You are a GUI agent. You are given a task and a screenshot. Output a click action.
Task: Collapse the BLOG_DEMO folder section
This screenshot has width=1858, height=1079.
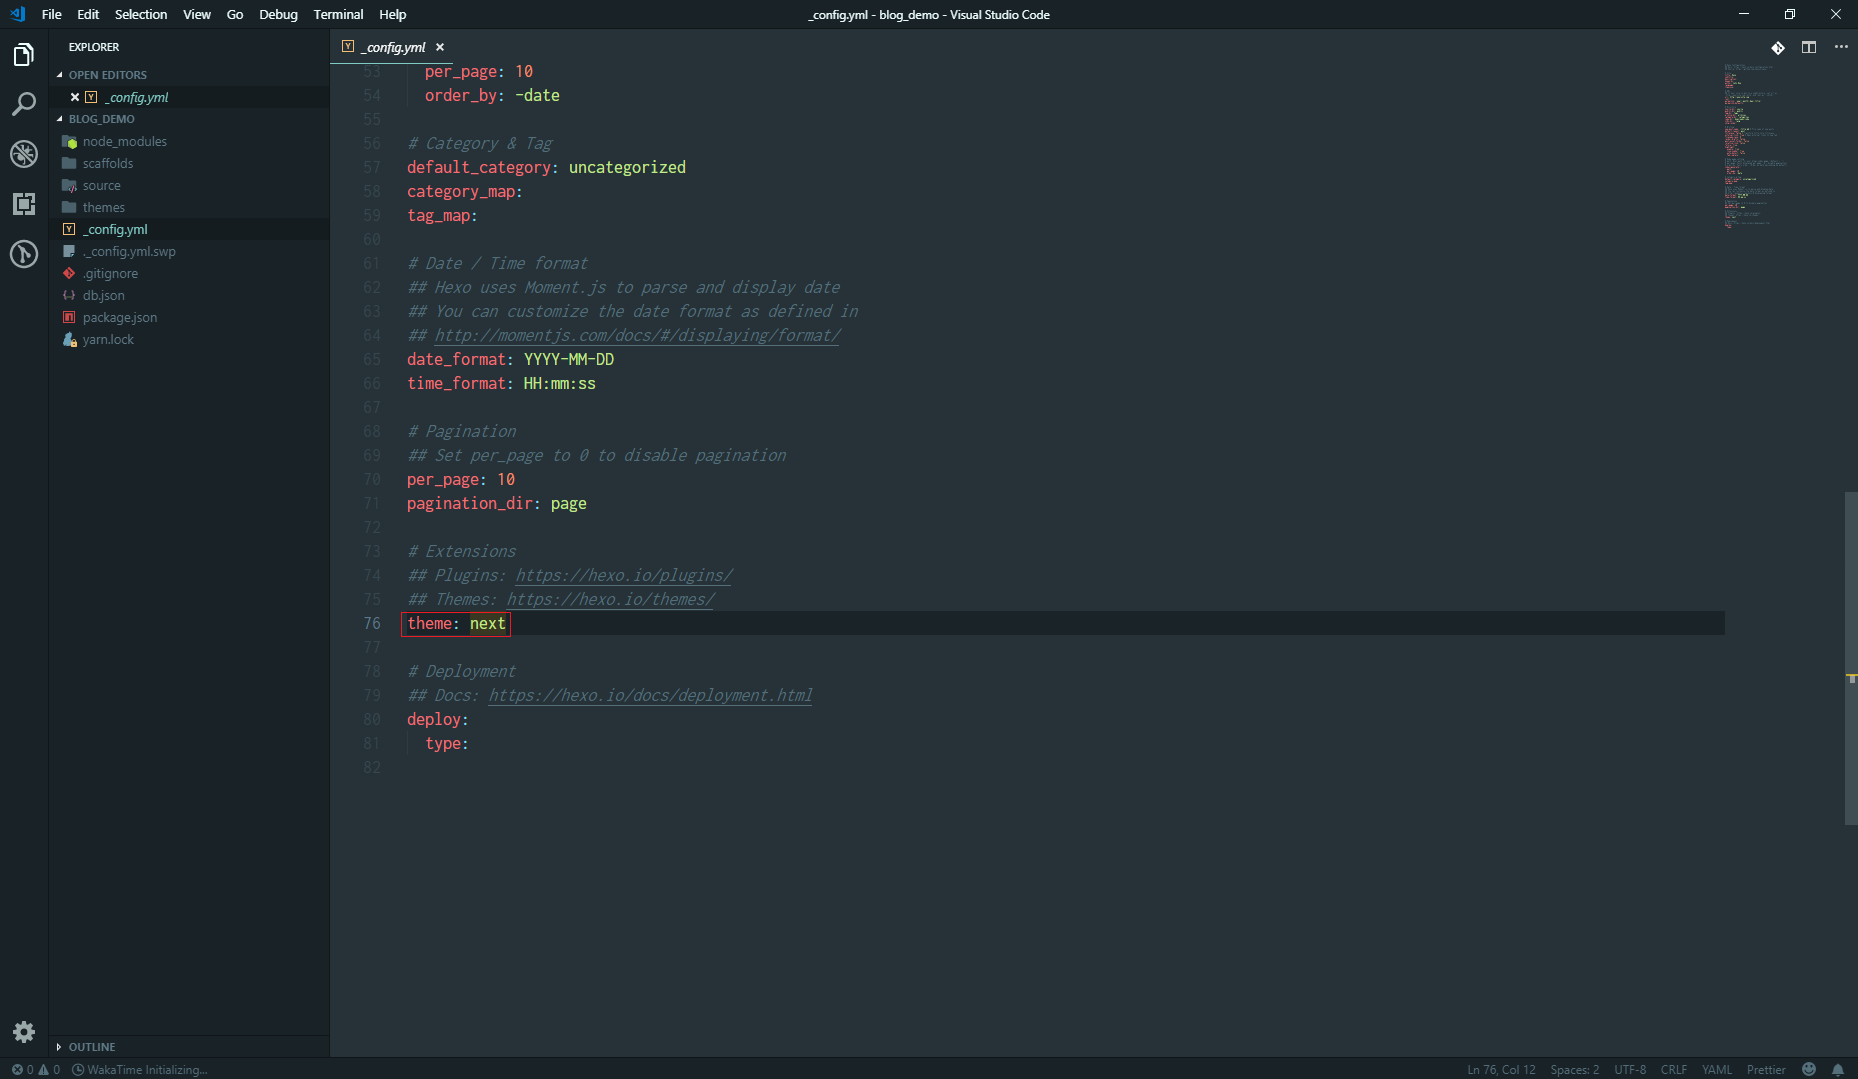tap(101, 119)
